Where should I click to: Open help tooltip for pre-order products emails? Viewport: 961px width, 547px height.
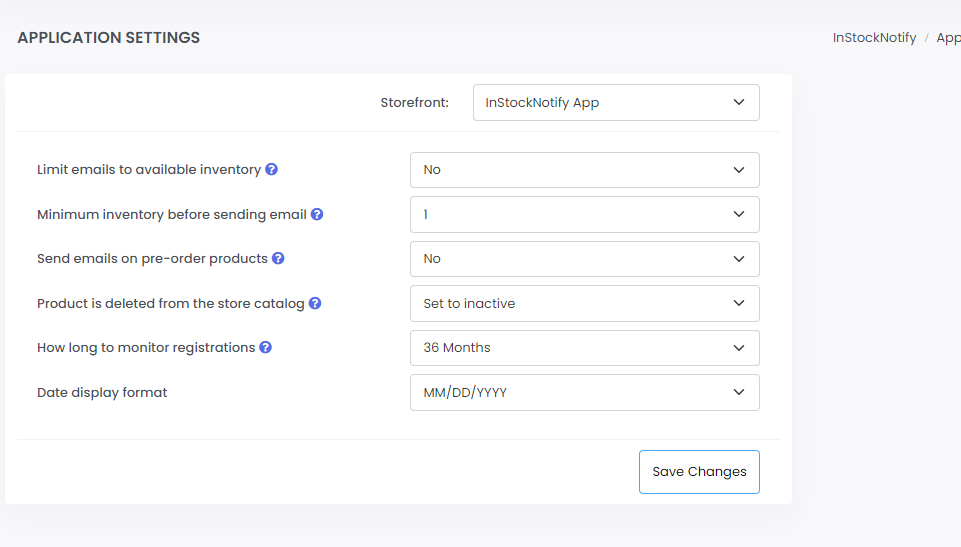[279, 258]
